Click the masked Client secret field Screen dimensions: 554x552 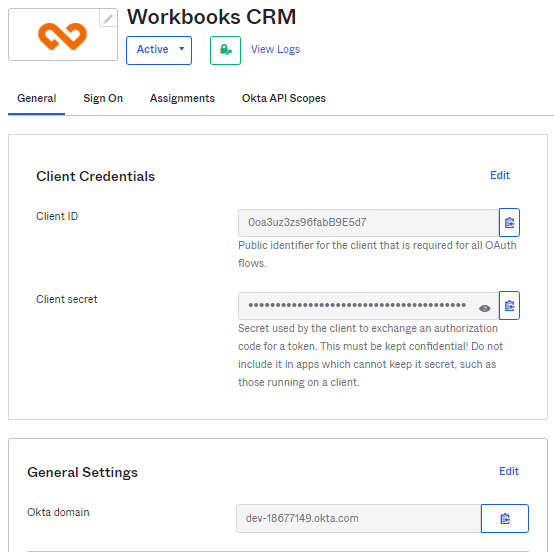368,306
